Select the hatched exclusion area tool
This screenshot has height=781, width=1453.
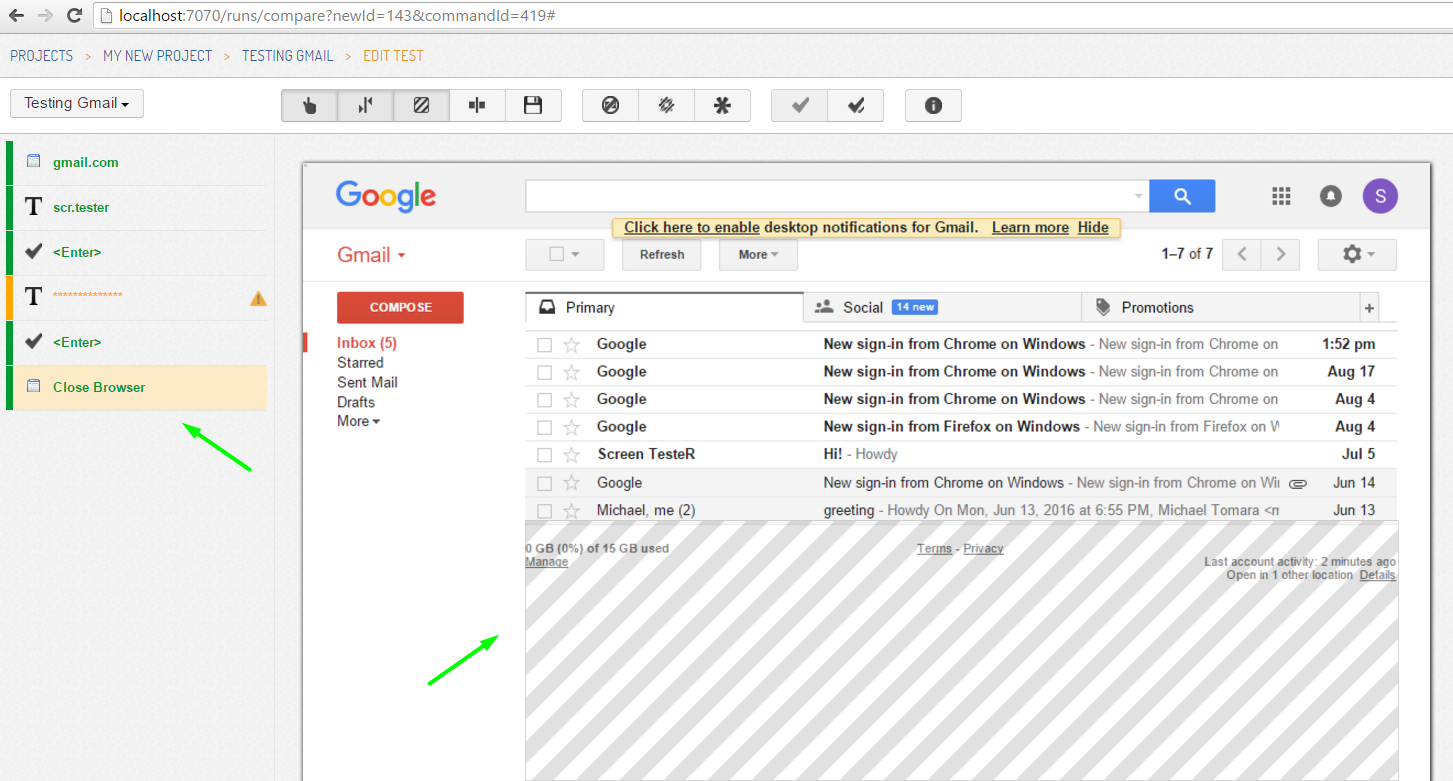[x=421, y=106]
